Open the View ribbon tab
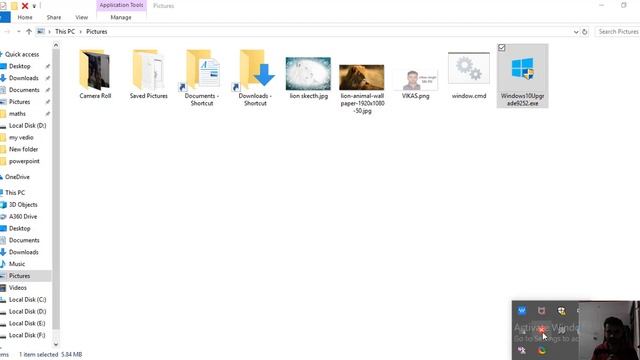 coord(82,18)
